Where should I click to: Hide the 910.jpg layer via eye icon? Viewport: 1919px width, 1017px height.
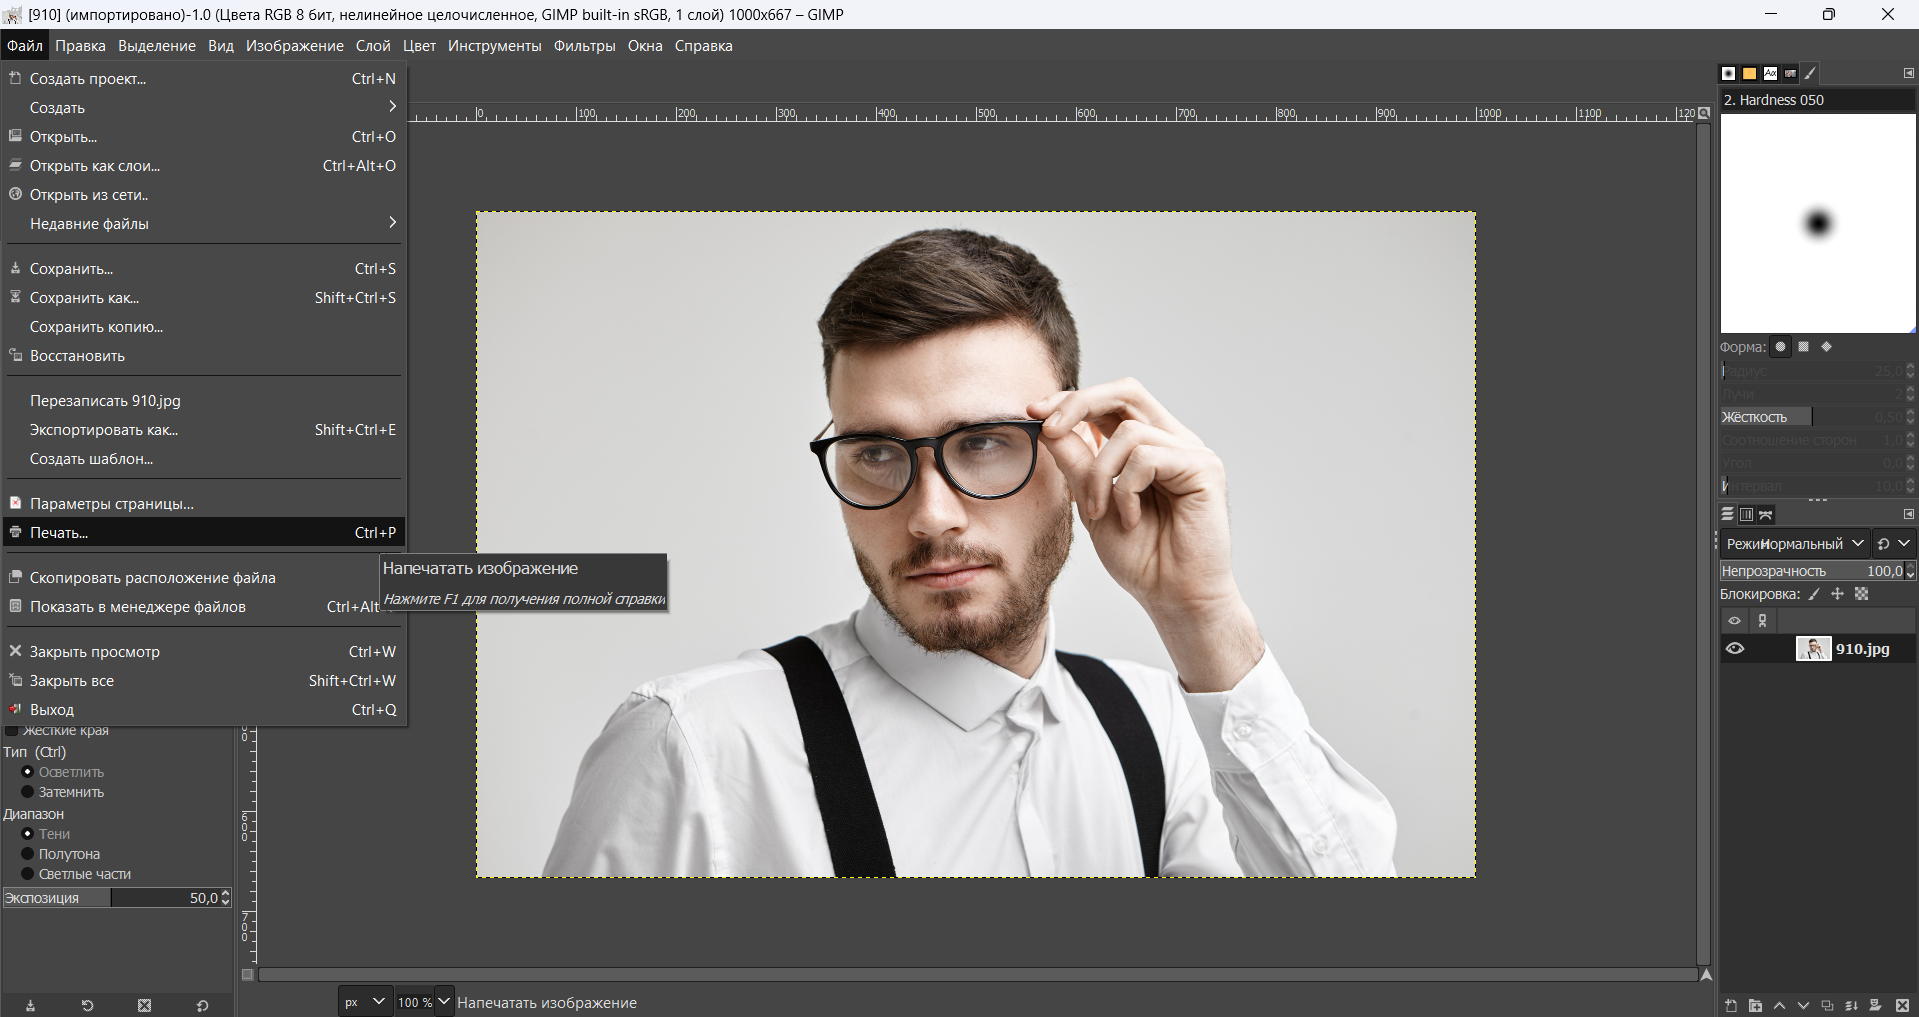(1735, 649)
